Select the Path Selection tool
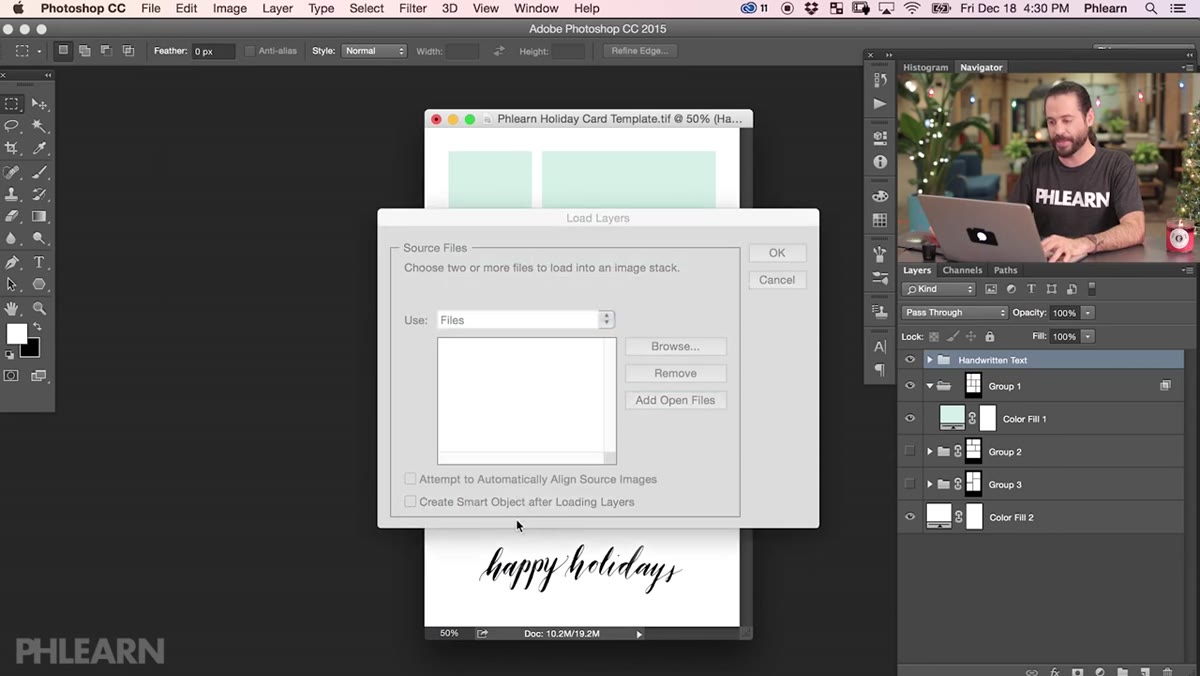The width and height of the screenshot is (1200, 676). [12, 285]
